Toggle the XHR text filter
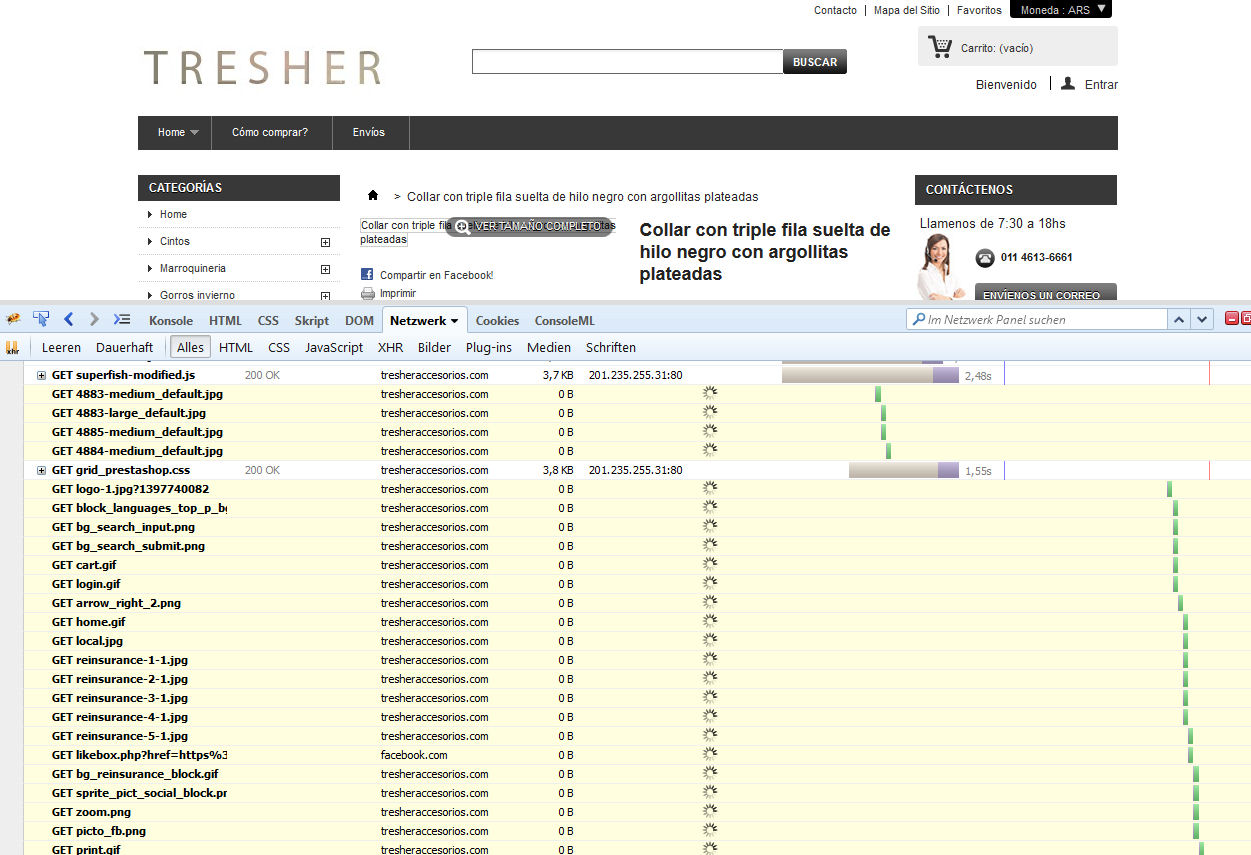The height and width of the screenshot is (855, 1251). click(391, 348)
